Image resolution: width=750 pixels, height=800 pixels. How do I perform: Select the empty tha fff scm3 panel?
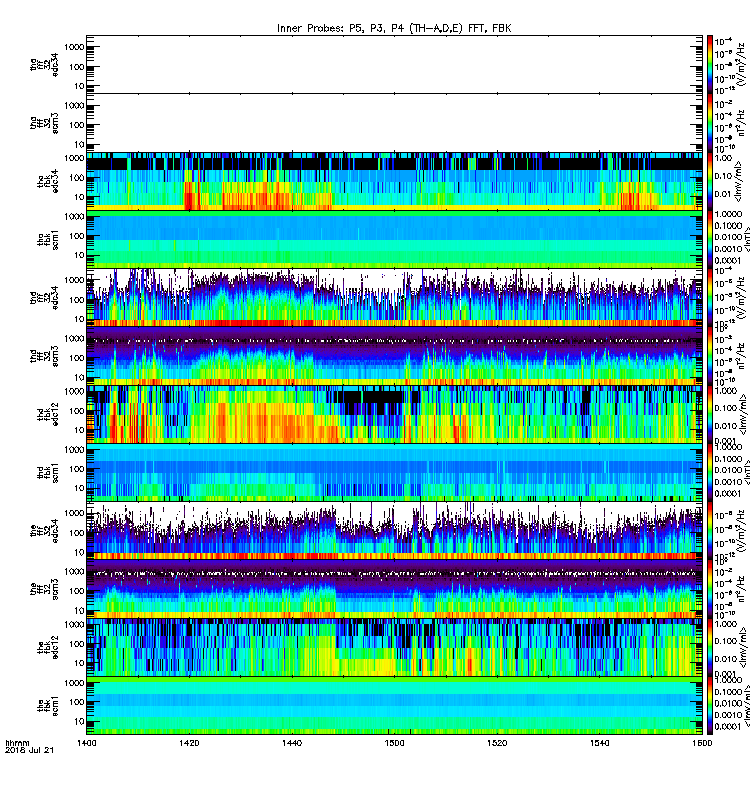pos(394,122)
